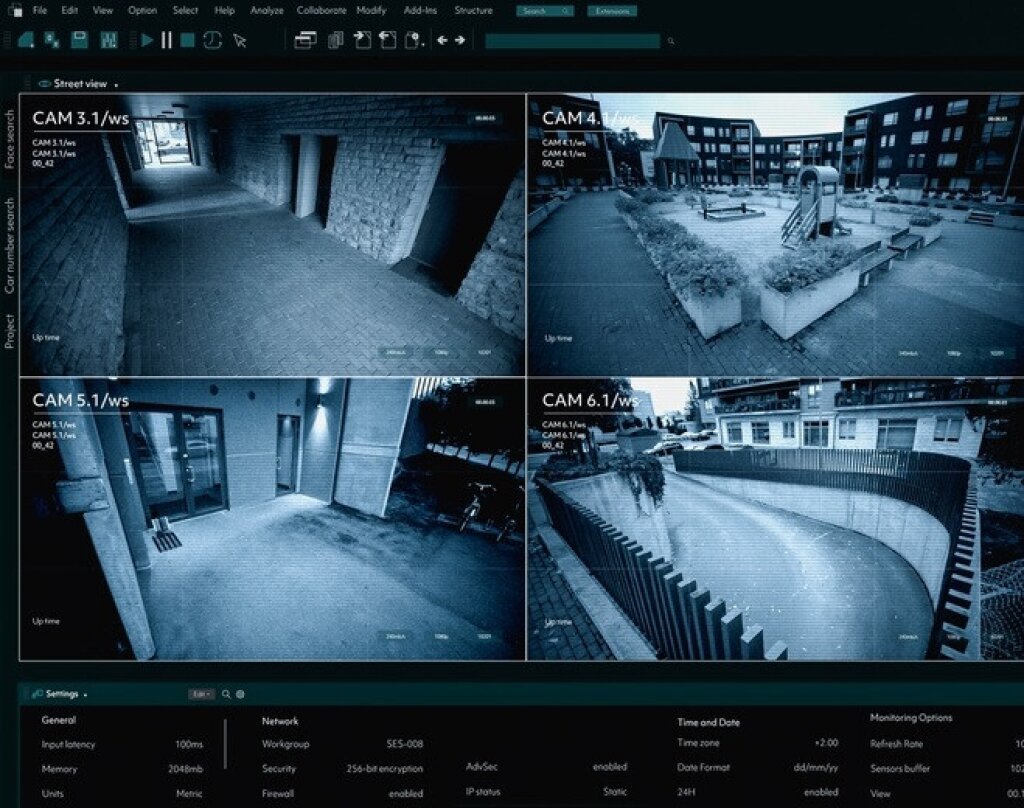Toggle the Street view eye icon
Screen dimensions: 1024x808
pyautogui.click(x=44, y=84)
